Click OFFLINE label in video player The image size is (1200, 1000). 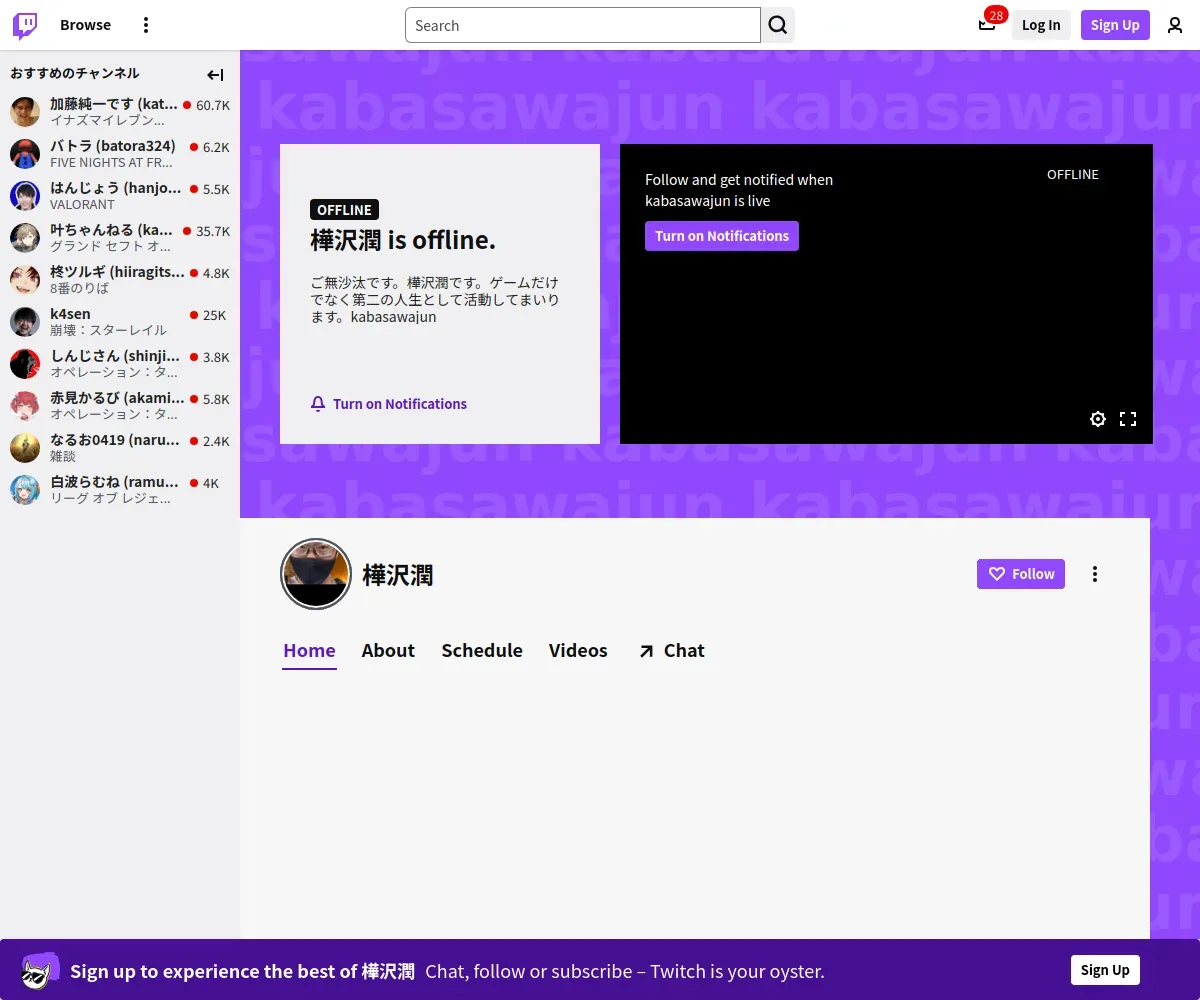(1073, 174)
